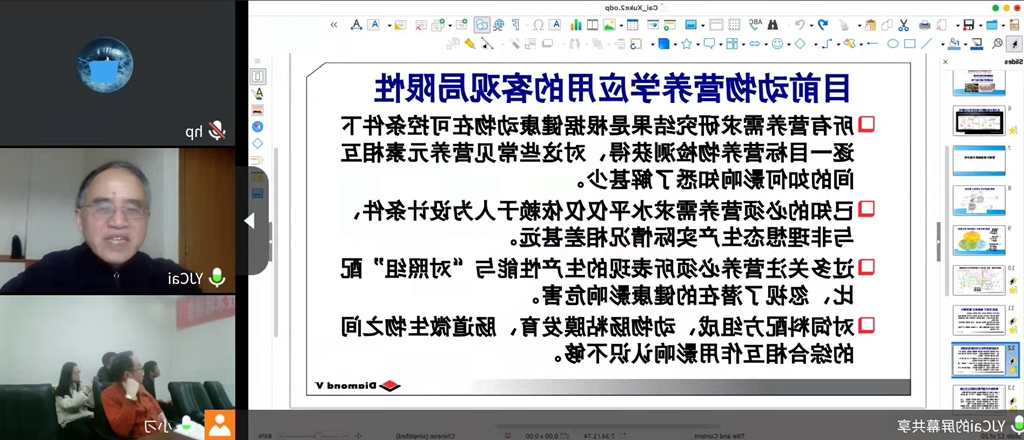
Task: Select the Connector tool
Action: (x=827, y=44)
